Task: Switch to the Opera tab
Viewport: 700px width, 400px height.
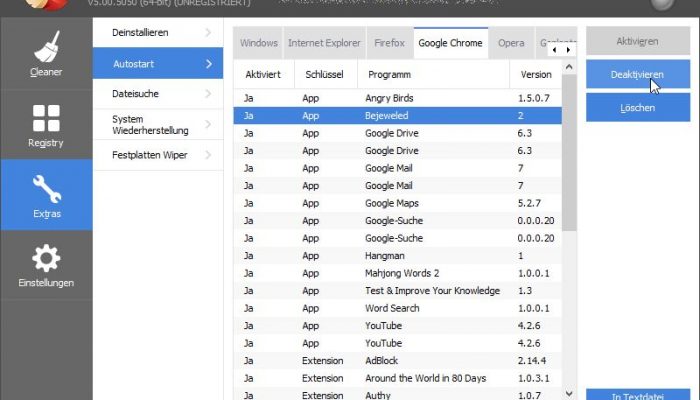Action: pyautogui.click(x=511, y=43)
